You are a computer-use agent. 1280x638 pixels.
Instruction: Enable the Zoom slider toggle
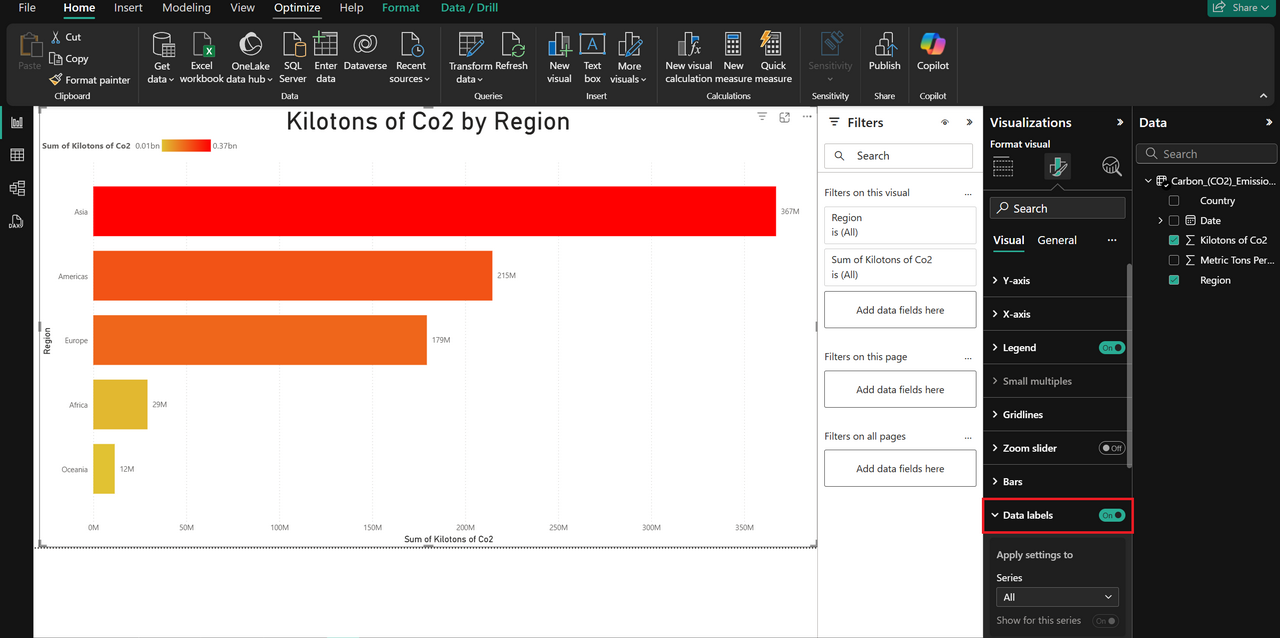click(1112, 448)
